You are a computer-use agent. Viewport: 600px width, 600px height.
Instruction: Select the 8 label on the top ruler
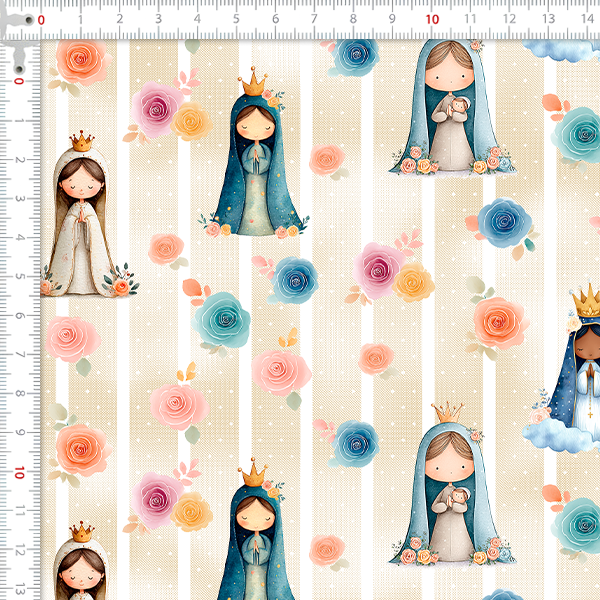[353, 19]
